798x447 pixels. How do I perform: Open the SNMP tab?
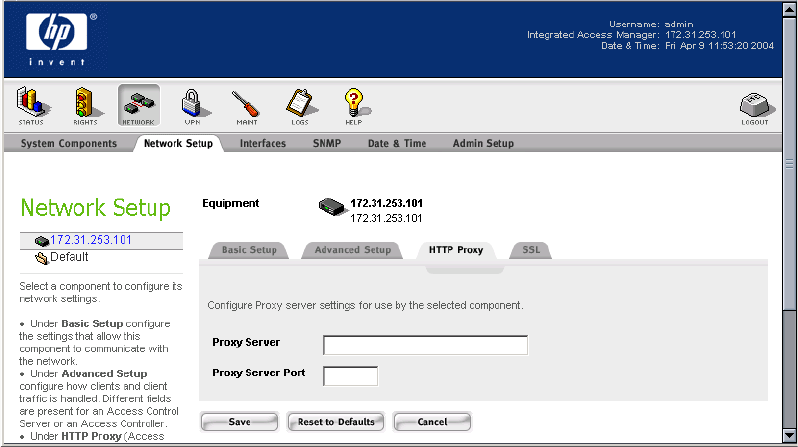327,144
